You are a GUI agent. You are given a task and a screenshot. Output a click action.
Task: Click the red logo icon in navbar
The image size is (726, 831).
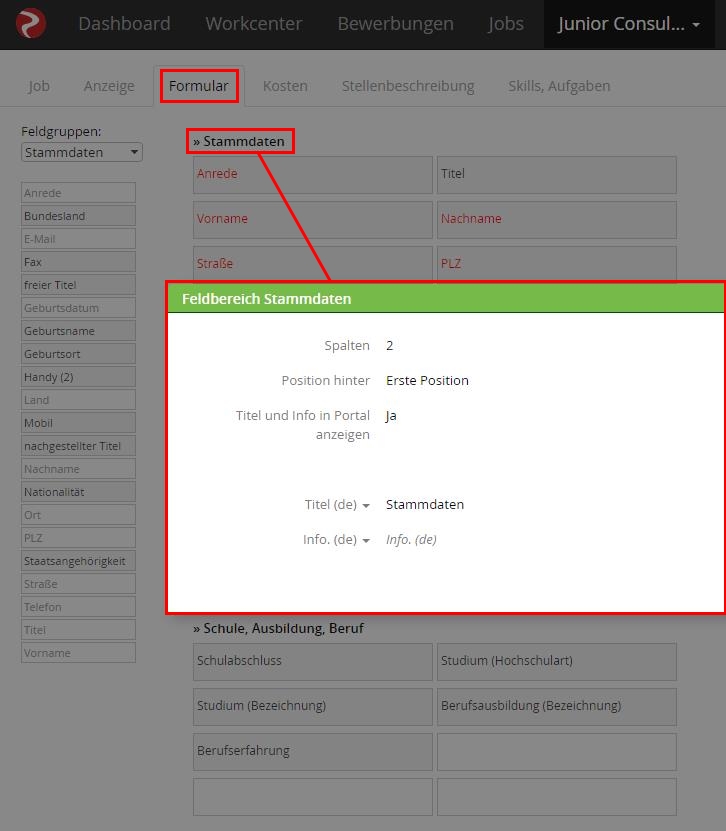coord(31,24)
